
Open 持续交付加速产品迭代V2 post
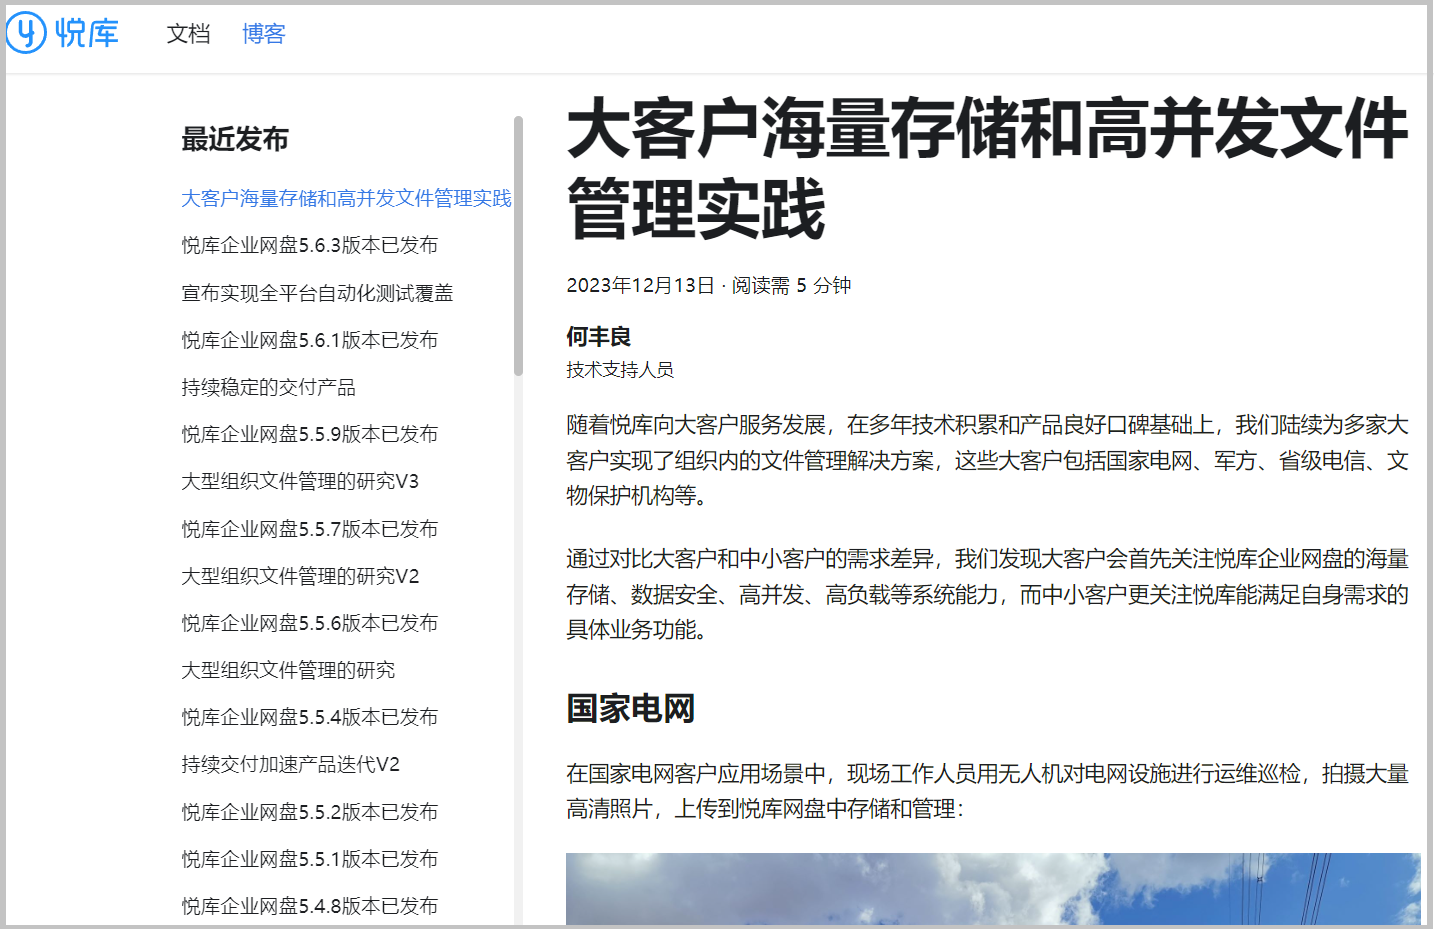(290, 764)
